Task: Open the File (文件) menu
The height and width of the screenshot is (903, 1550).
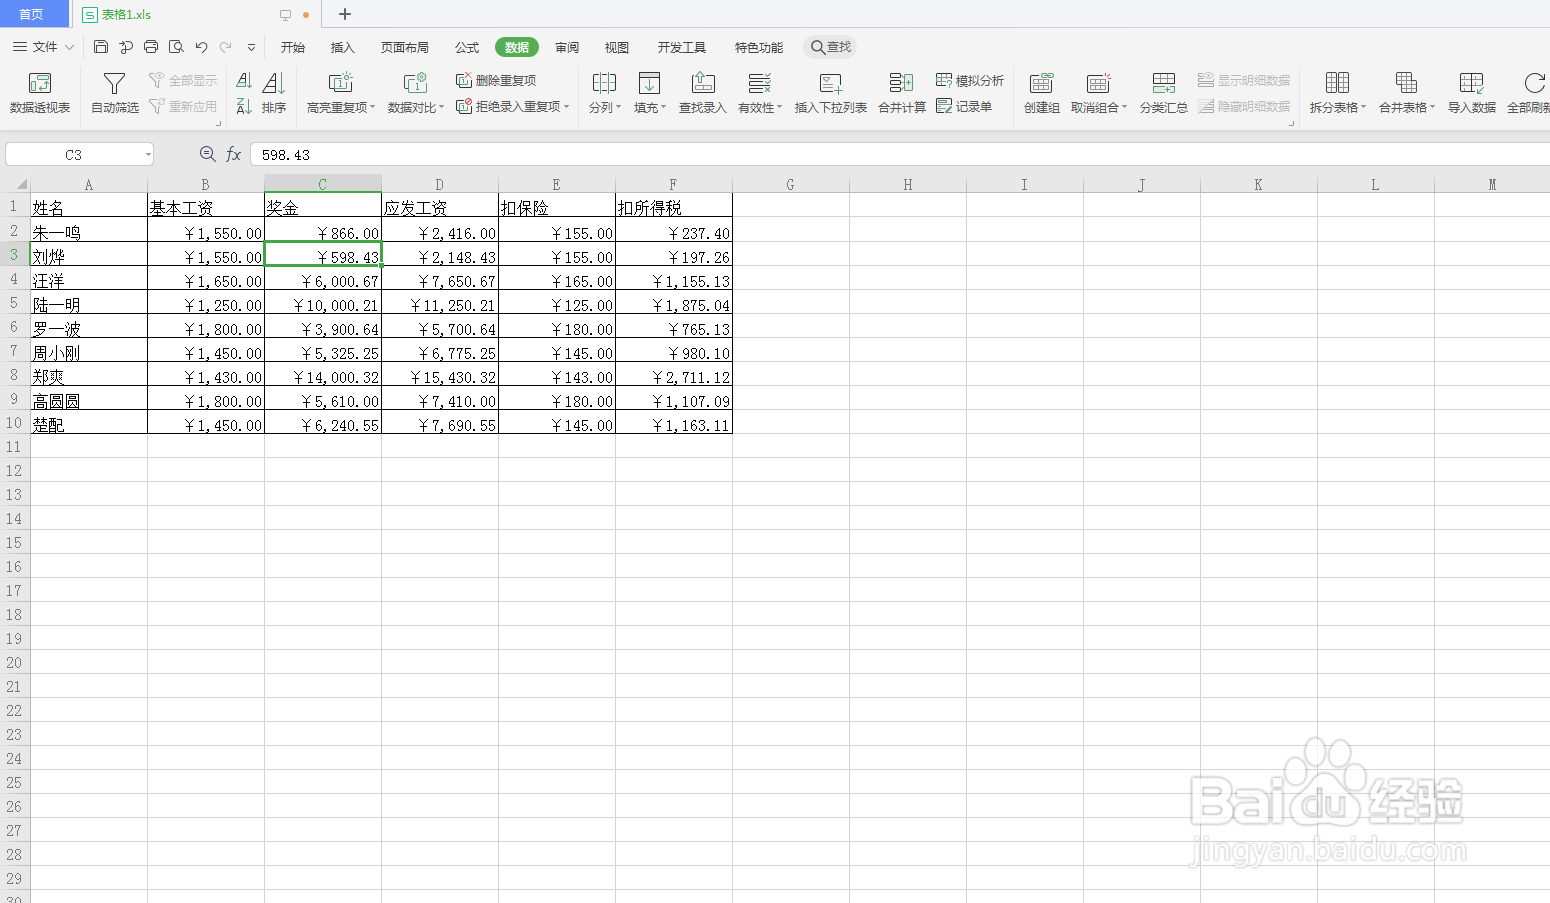Action: [44, 47]
